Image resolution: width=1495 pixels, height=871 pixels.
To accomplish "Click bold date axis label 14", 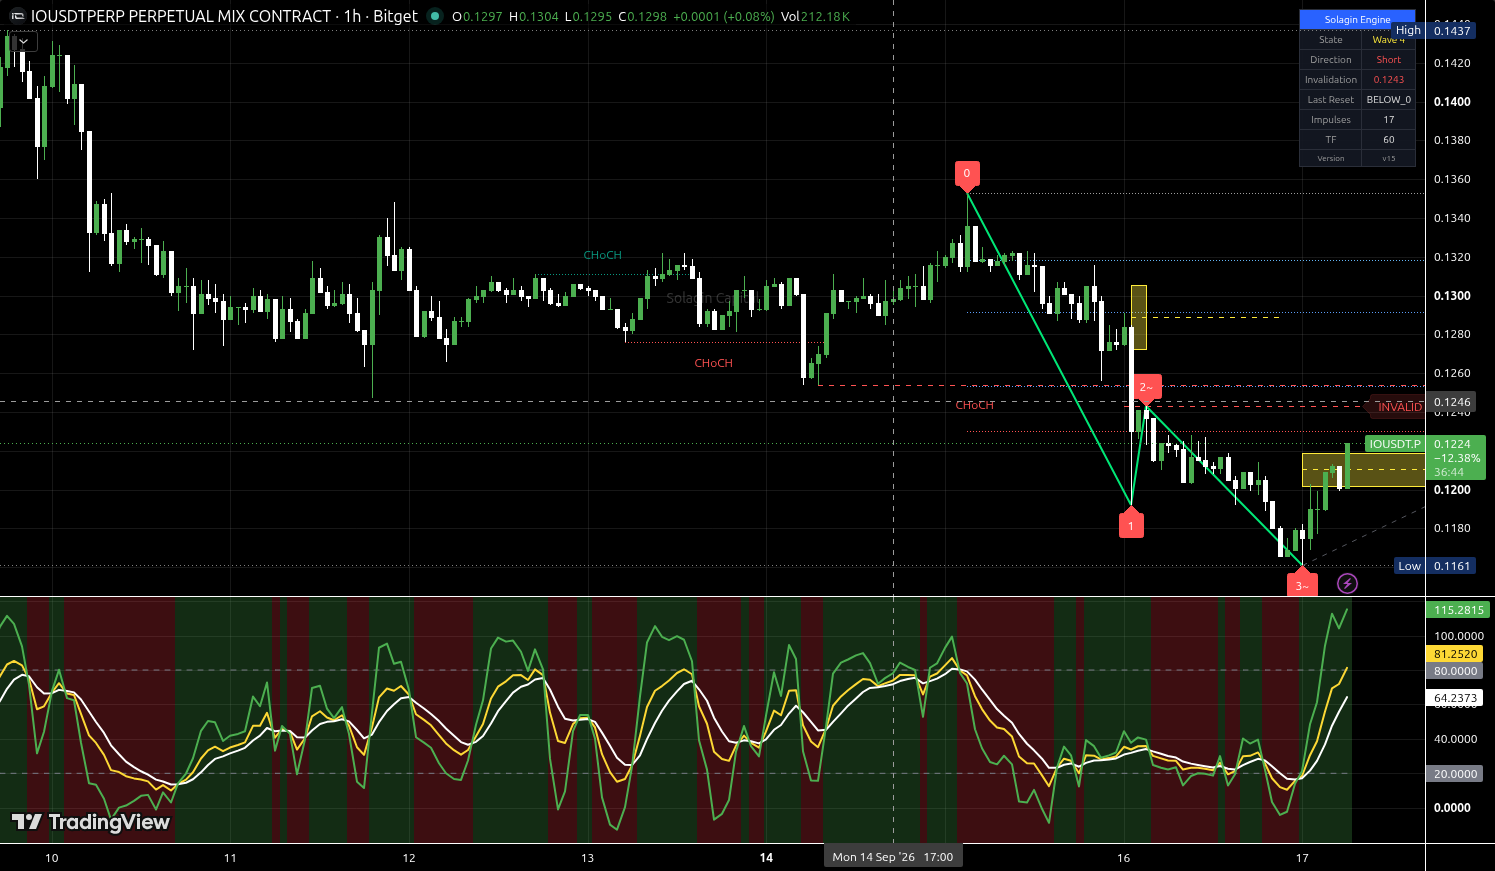I will (x=766, y=858).
